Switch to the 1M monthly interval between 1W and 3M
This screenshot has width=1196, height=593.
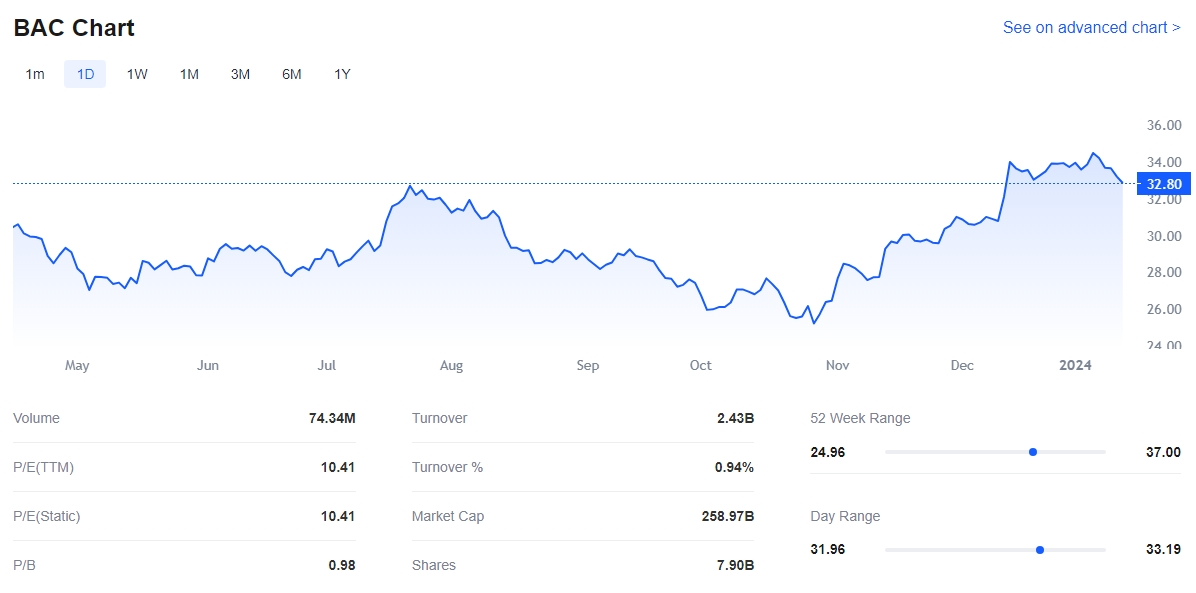click(x=189, y=74)
